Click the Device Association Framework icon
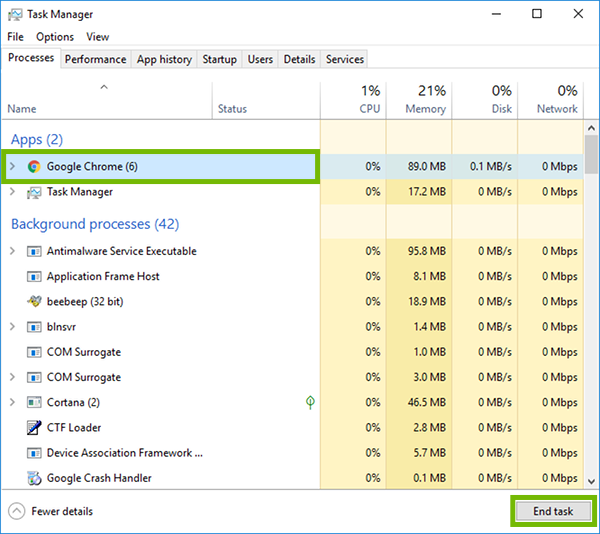Image resolution: width=600 pixels, height=534 pixels. tap(34, 453)
